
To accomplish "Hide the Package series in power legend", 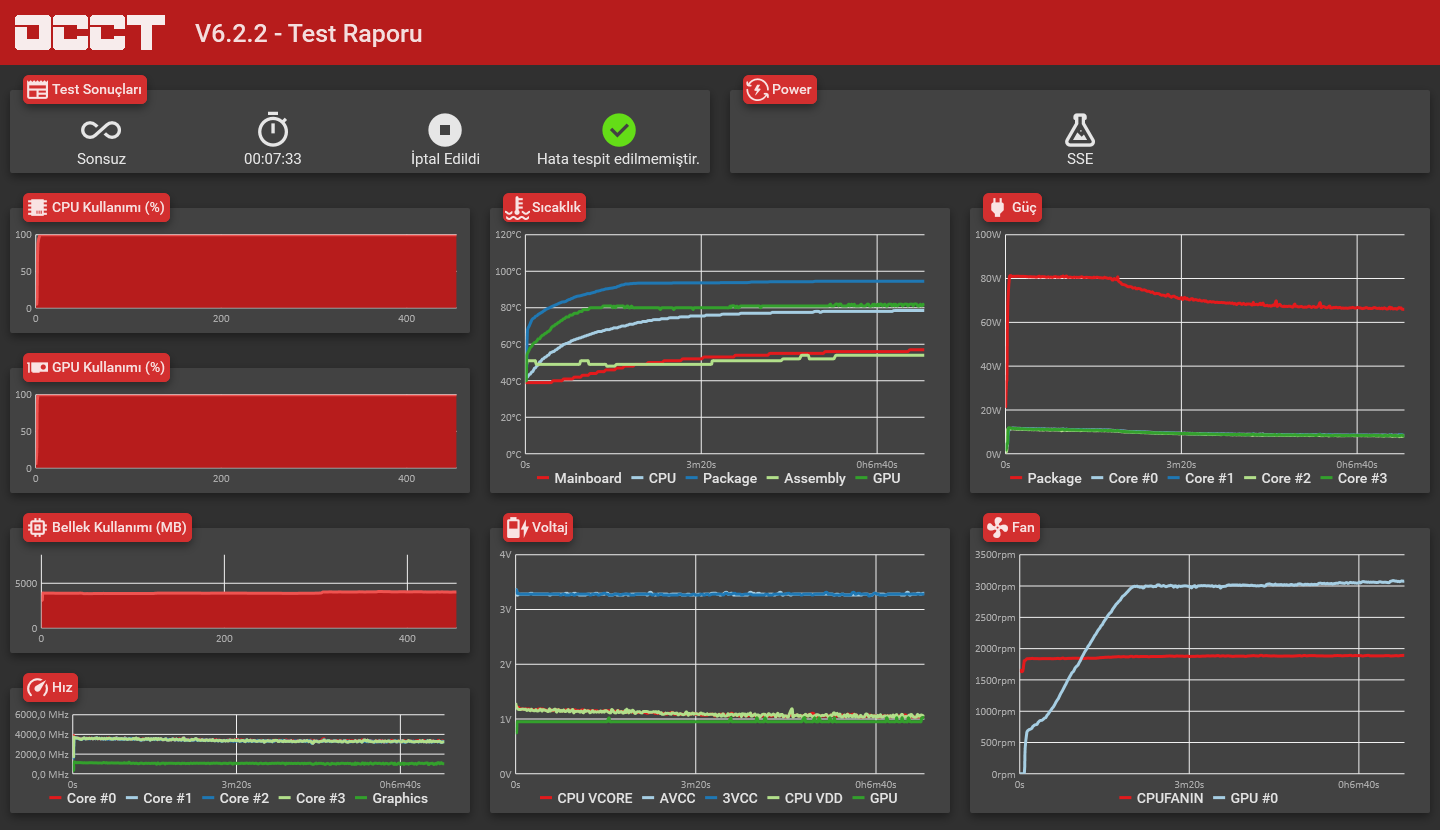I will [1046, 478].
